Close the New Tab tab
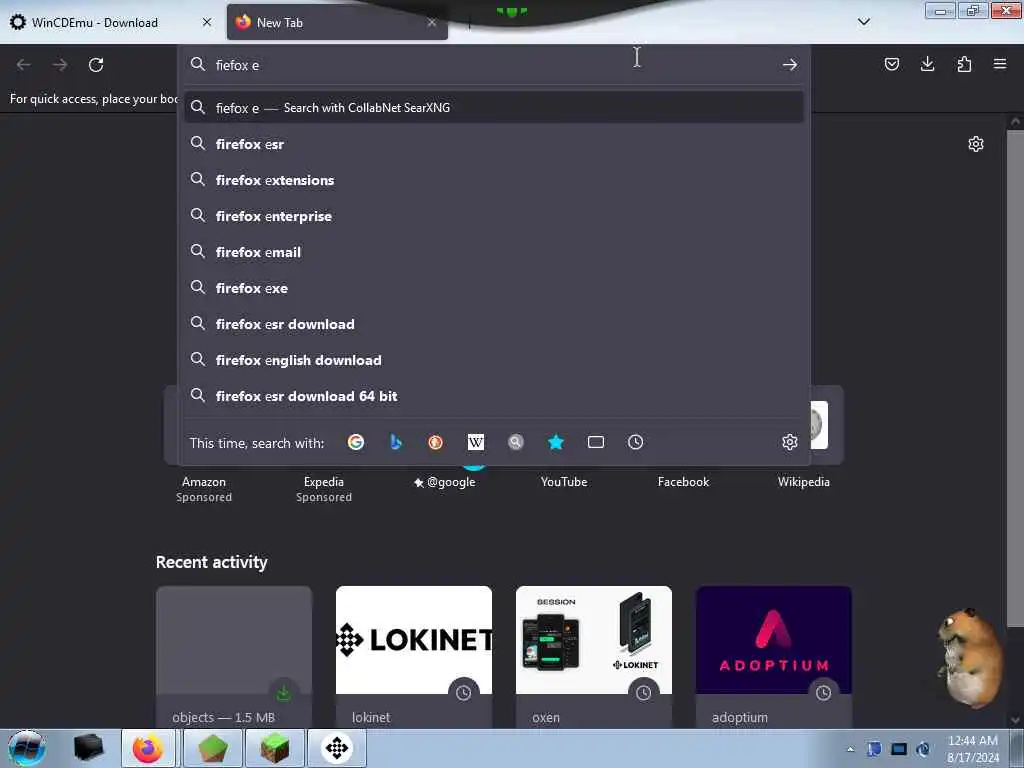The image size is (1024, 768). point(432,22)
